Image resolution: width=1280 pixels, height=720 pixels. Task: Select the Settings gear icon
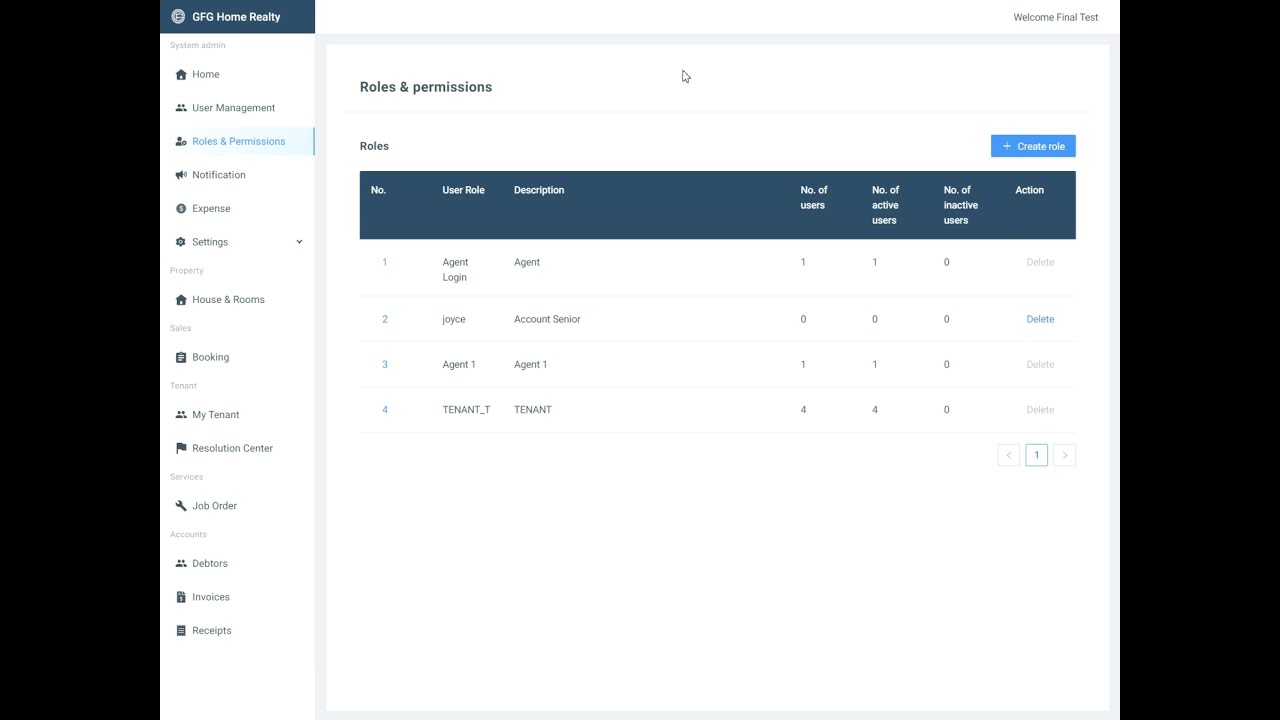(181, 242)
